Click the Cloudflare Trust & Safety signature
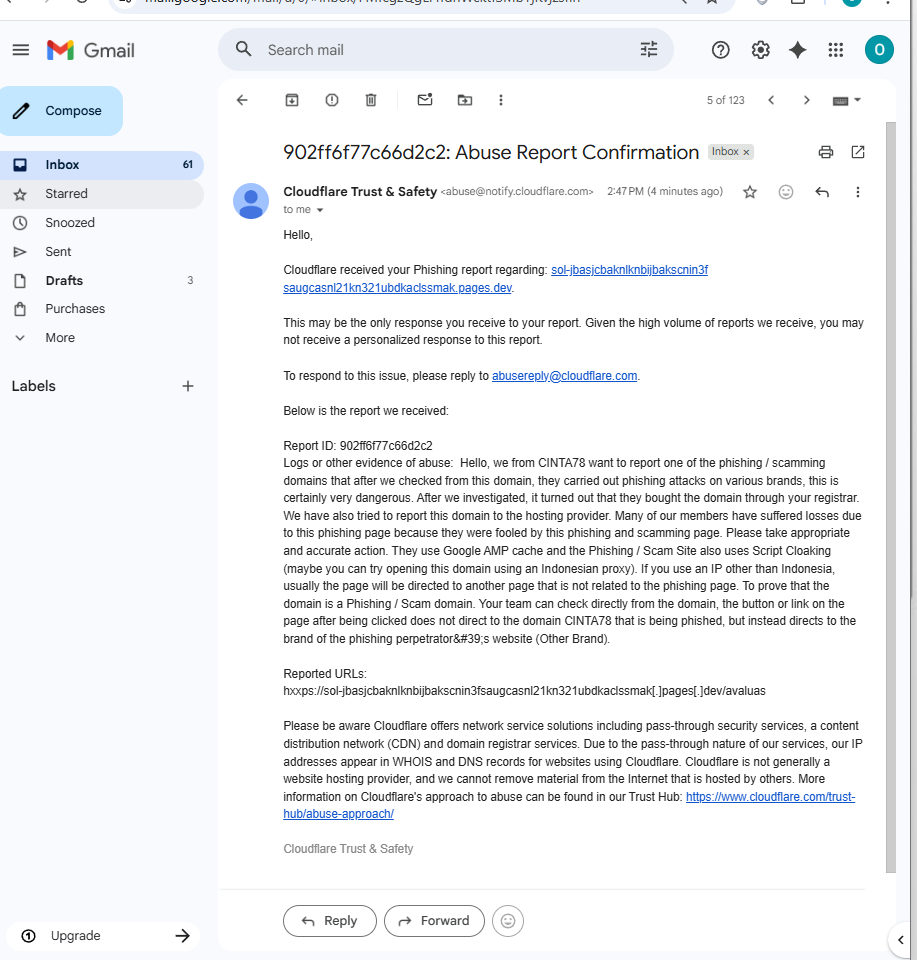Image resolution: width=917 pixels, height=960 pixels. pyautogui.click(x=348, y=849)
